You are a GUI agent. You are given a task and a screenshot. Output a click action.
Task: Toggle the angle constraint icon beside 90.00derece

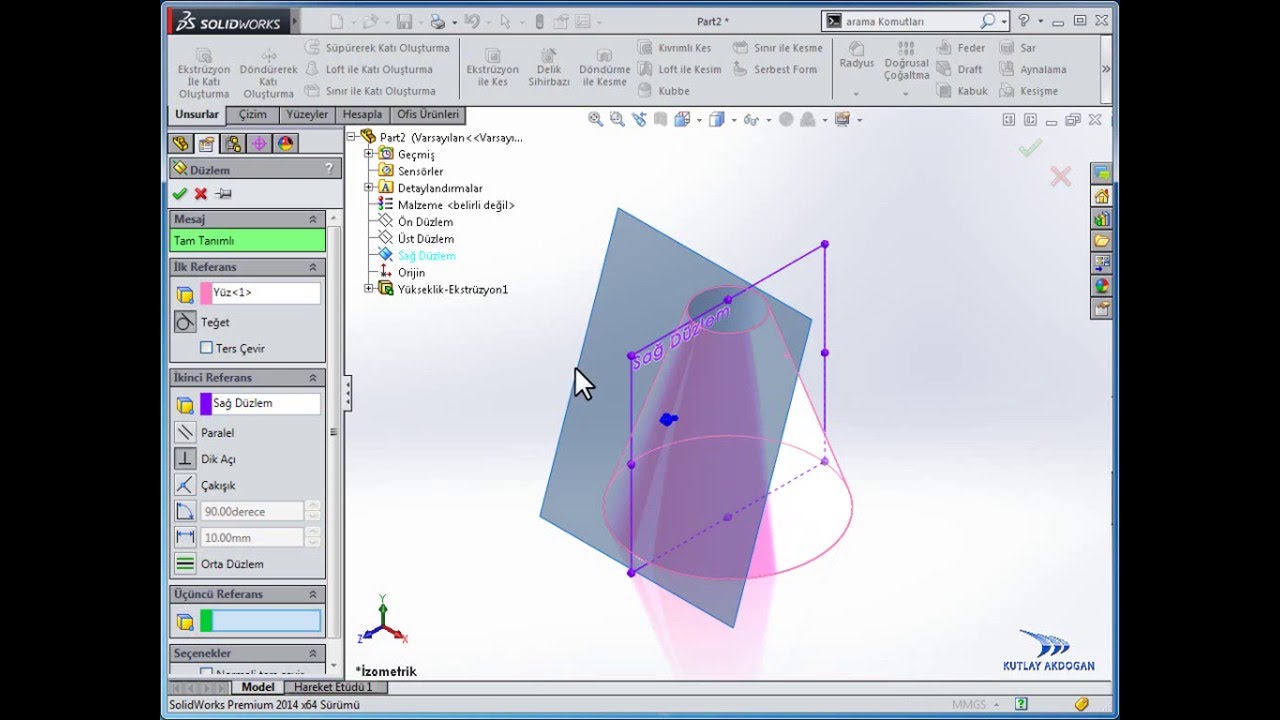[x=185, y=511]
